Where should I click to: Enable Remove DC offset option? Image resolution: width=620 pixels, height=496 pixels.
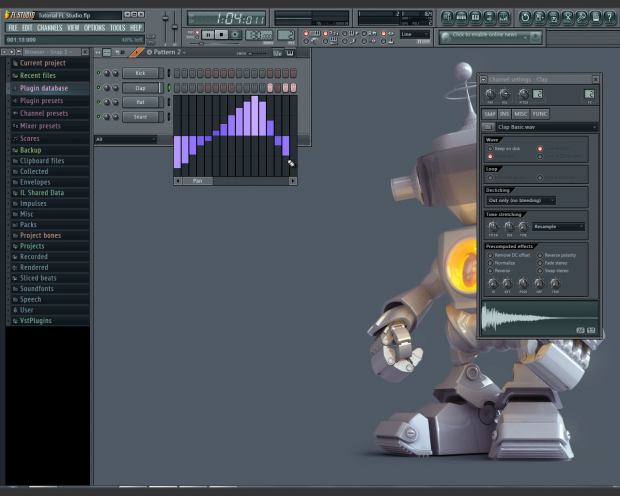(x=490, y=255)
